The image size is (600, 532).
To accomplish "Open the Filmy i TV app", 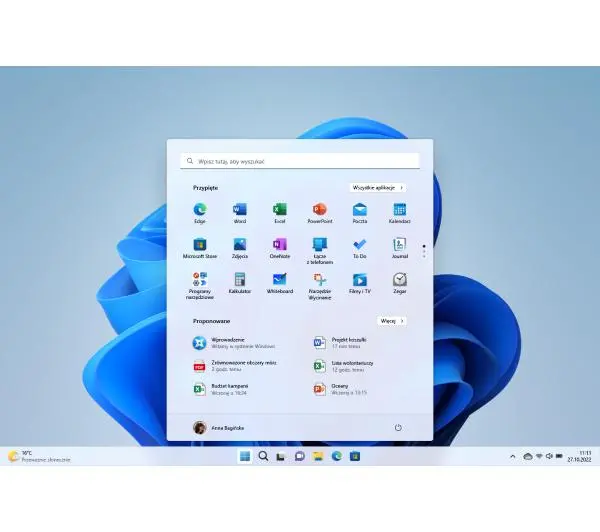I will (360, 283).
